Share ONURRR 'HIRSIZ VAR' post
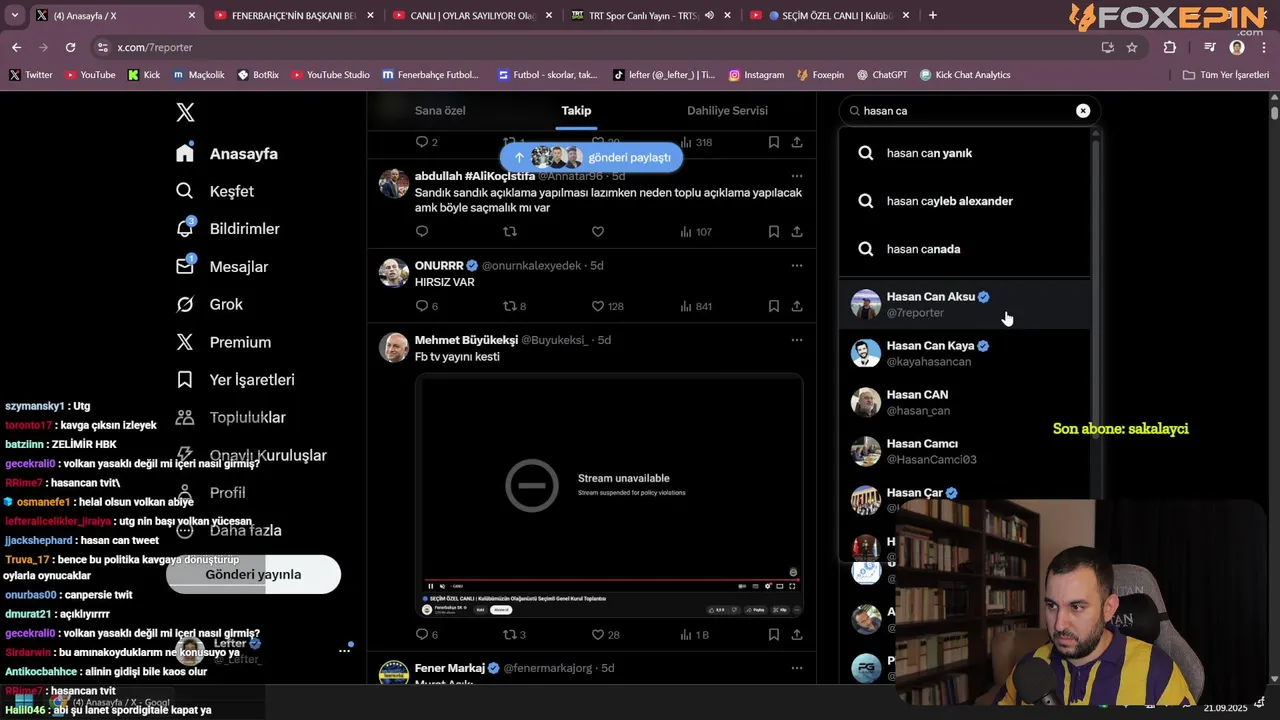Screen dimensions: 1280x720 point(797,306)
